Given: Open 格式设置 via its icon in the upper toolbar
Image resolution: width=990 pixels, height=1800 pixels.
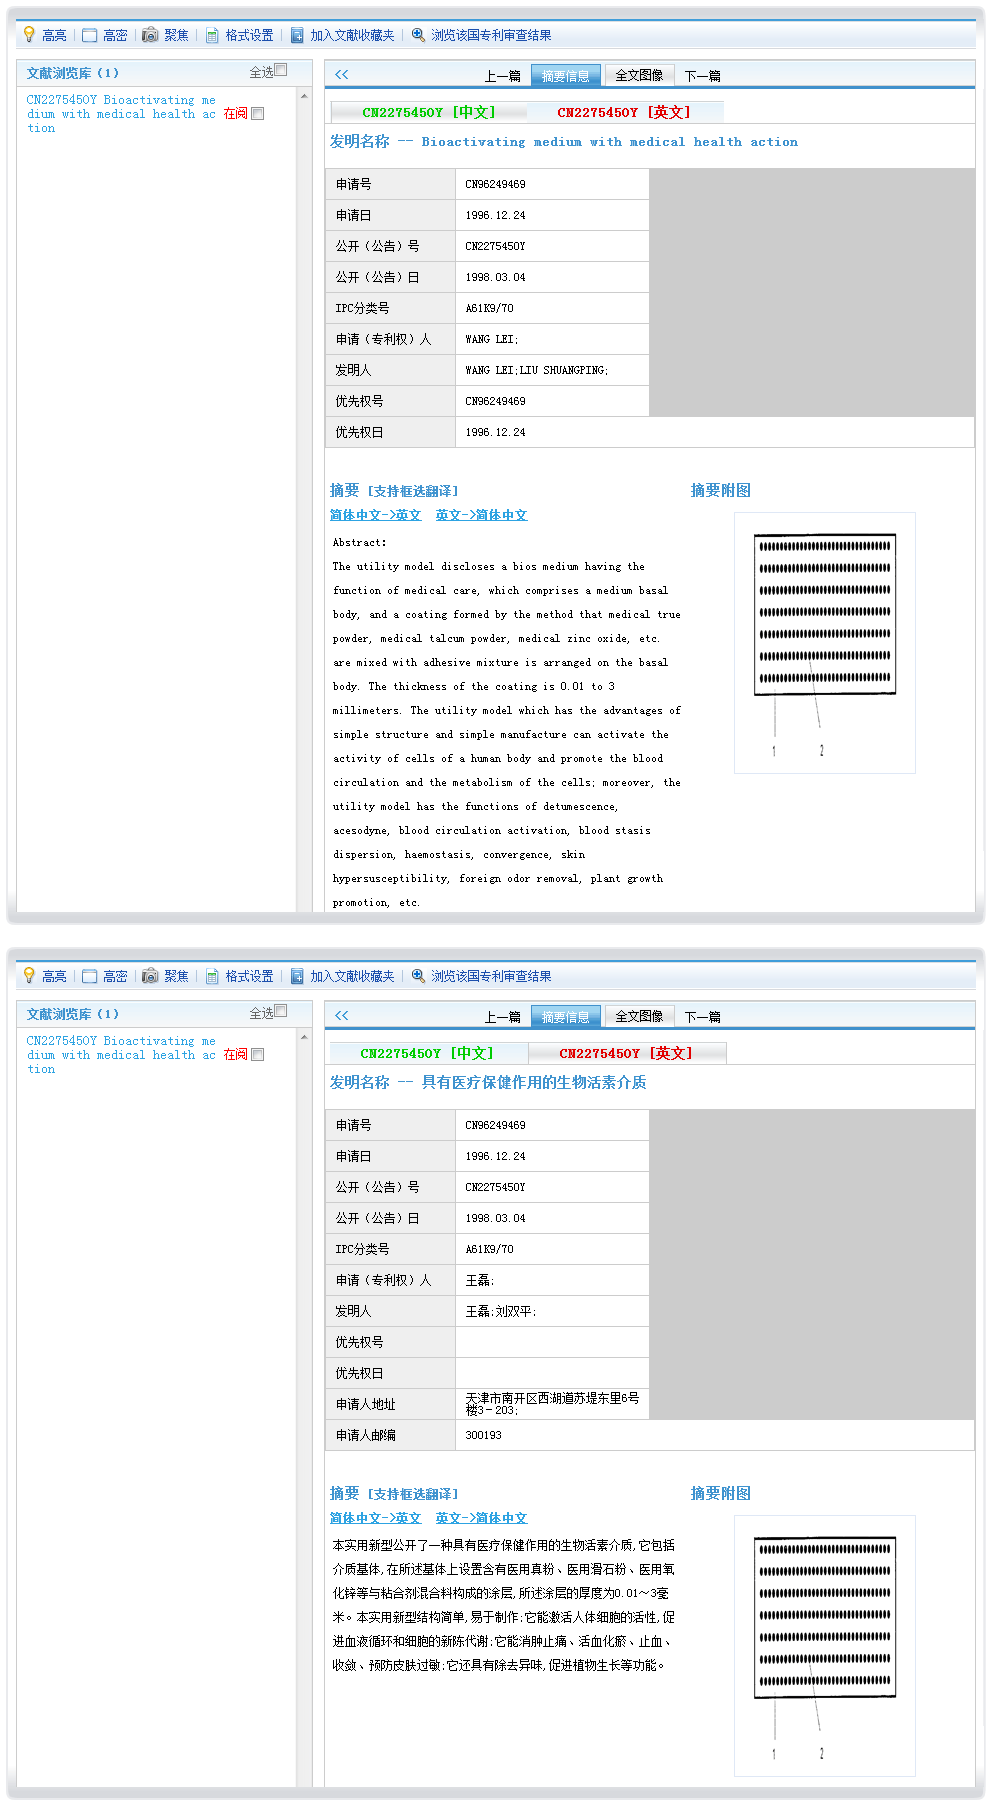Looking at the screenshot, I should point(212,35).
